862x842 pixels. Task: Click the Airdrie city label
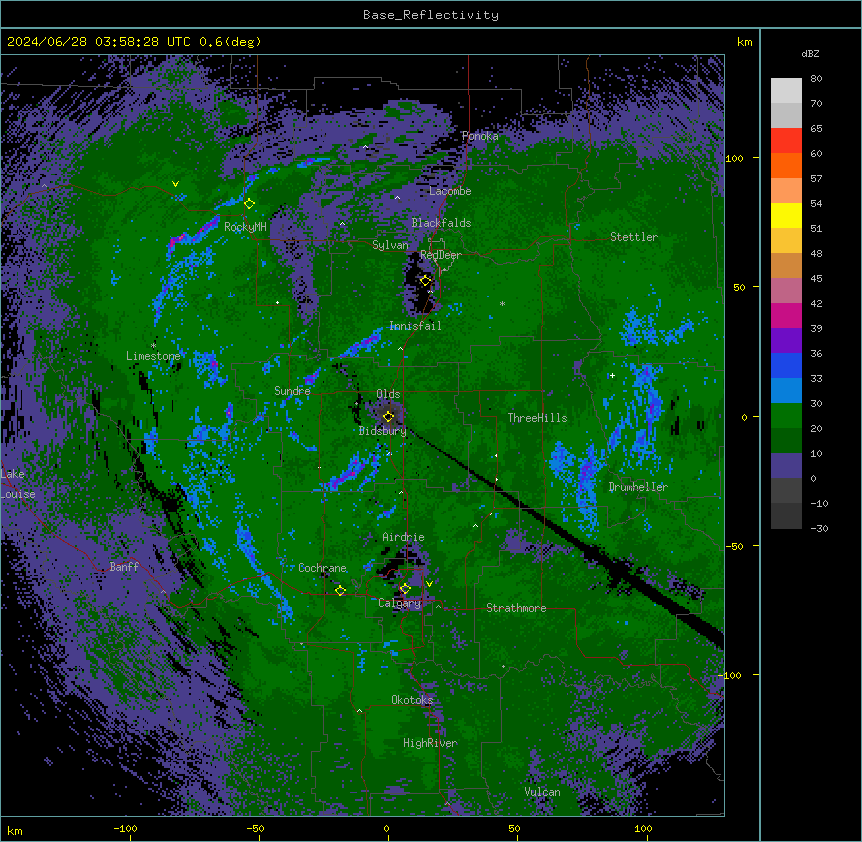pos(404,537)
